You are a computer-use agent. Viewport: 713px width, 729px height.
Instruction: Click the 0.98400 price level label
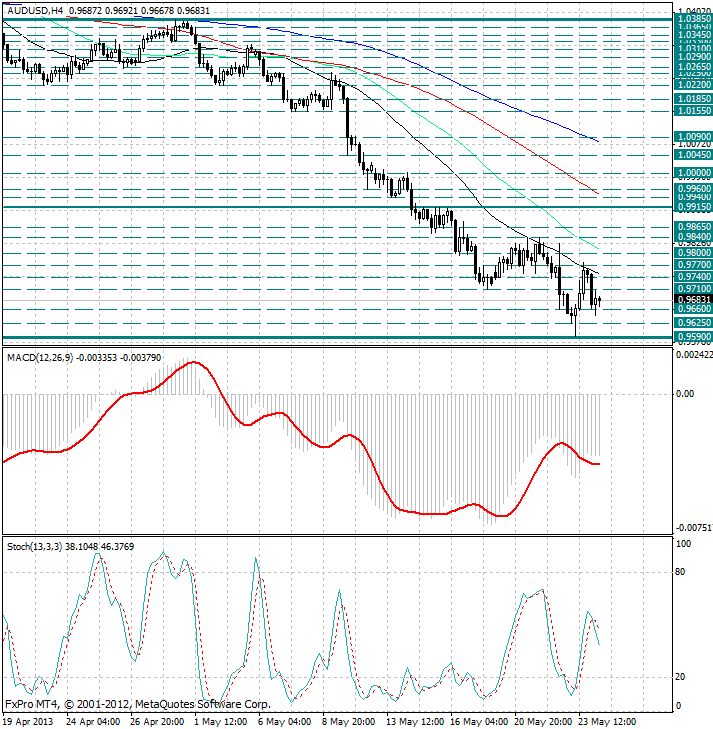pyautogui.click(x=693, y=237)
